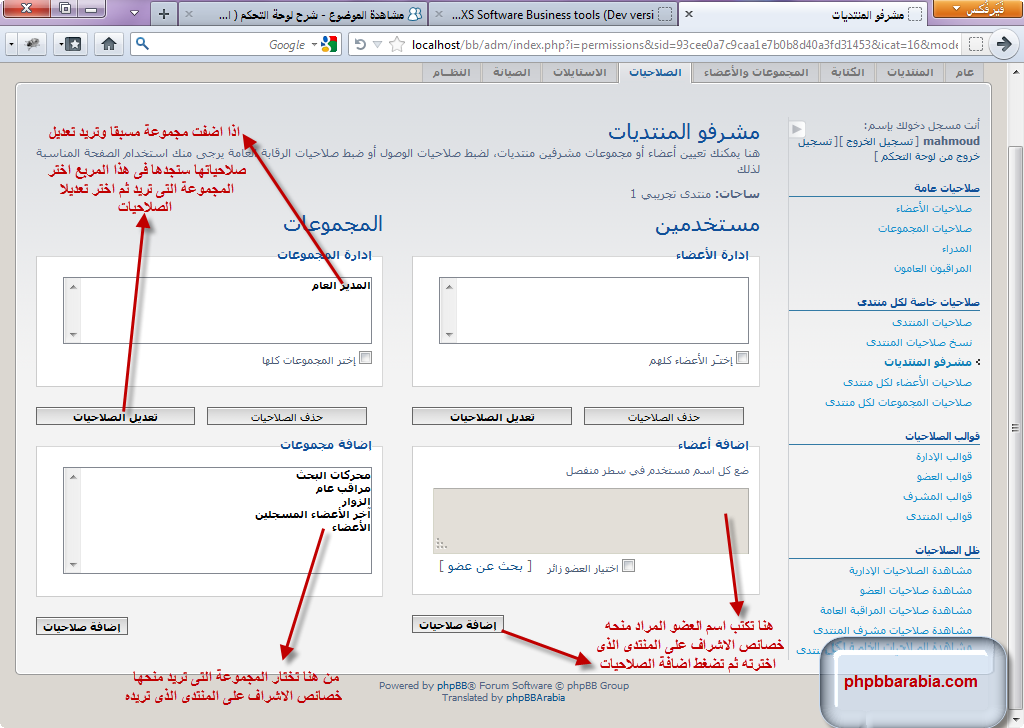Image resolution: width=1024 pixels, height=728 pixels.
Task: Click تسجيل الخروج logout link
Action: [879, 142]
